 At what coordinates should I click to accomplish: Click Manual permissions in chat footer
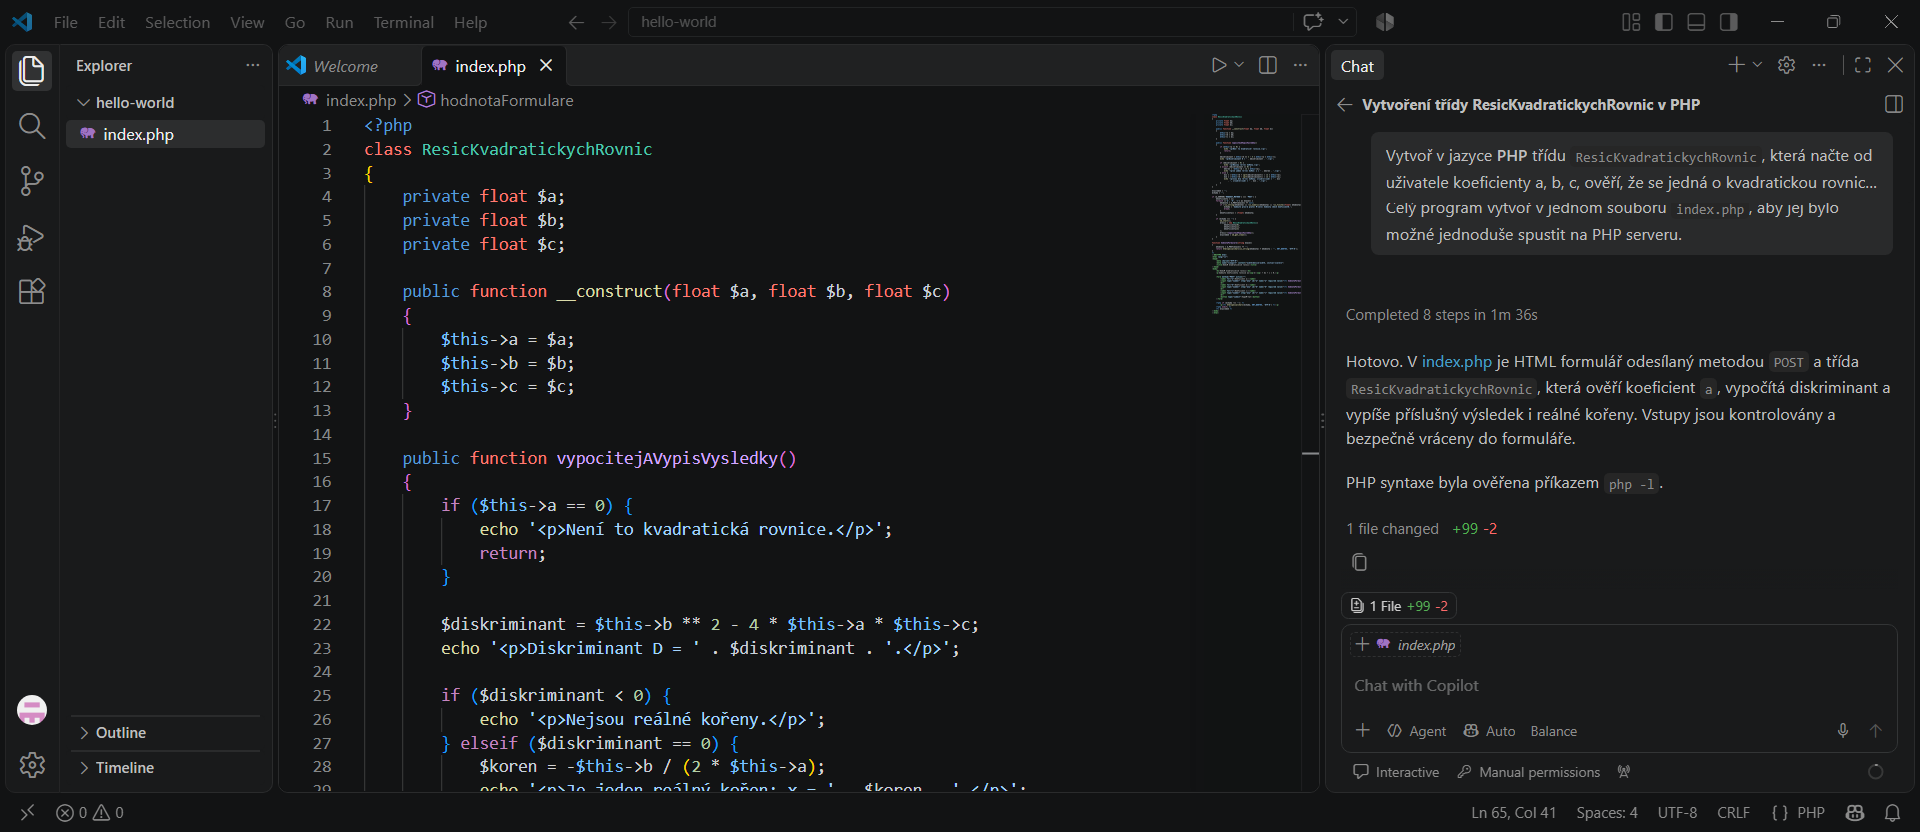click(x=1529, y=772)
